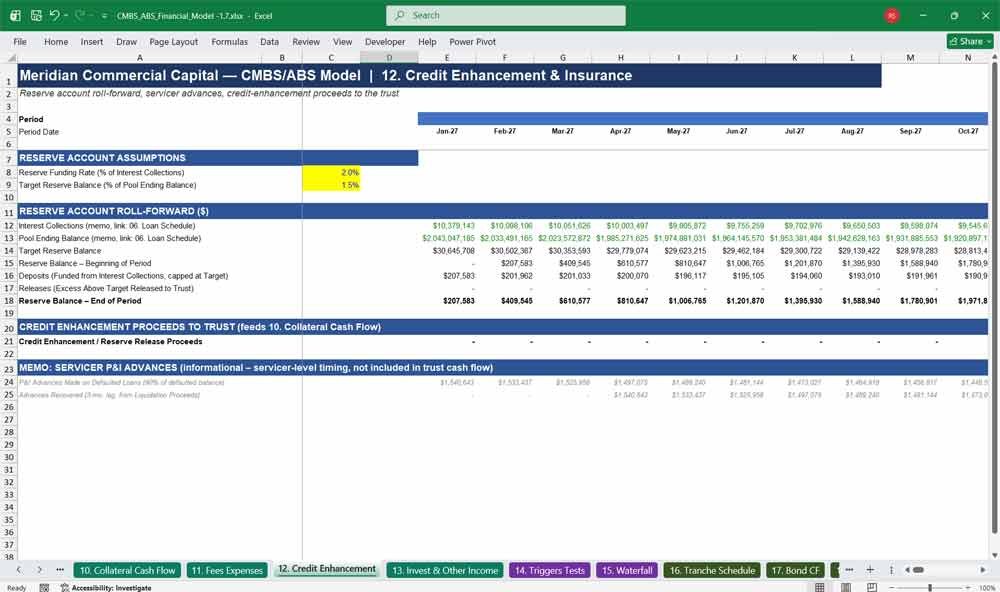1000x592 pixels.
Task: Open the Undo history dropdown arrow
Action: (x=66, y=15)
